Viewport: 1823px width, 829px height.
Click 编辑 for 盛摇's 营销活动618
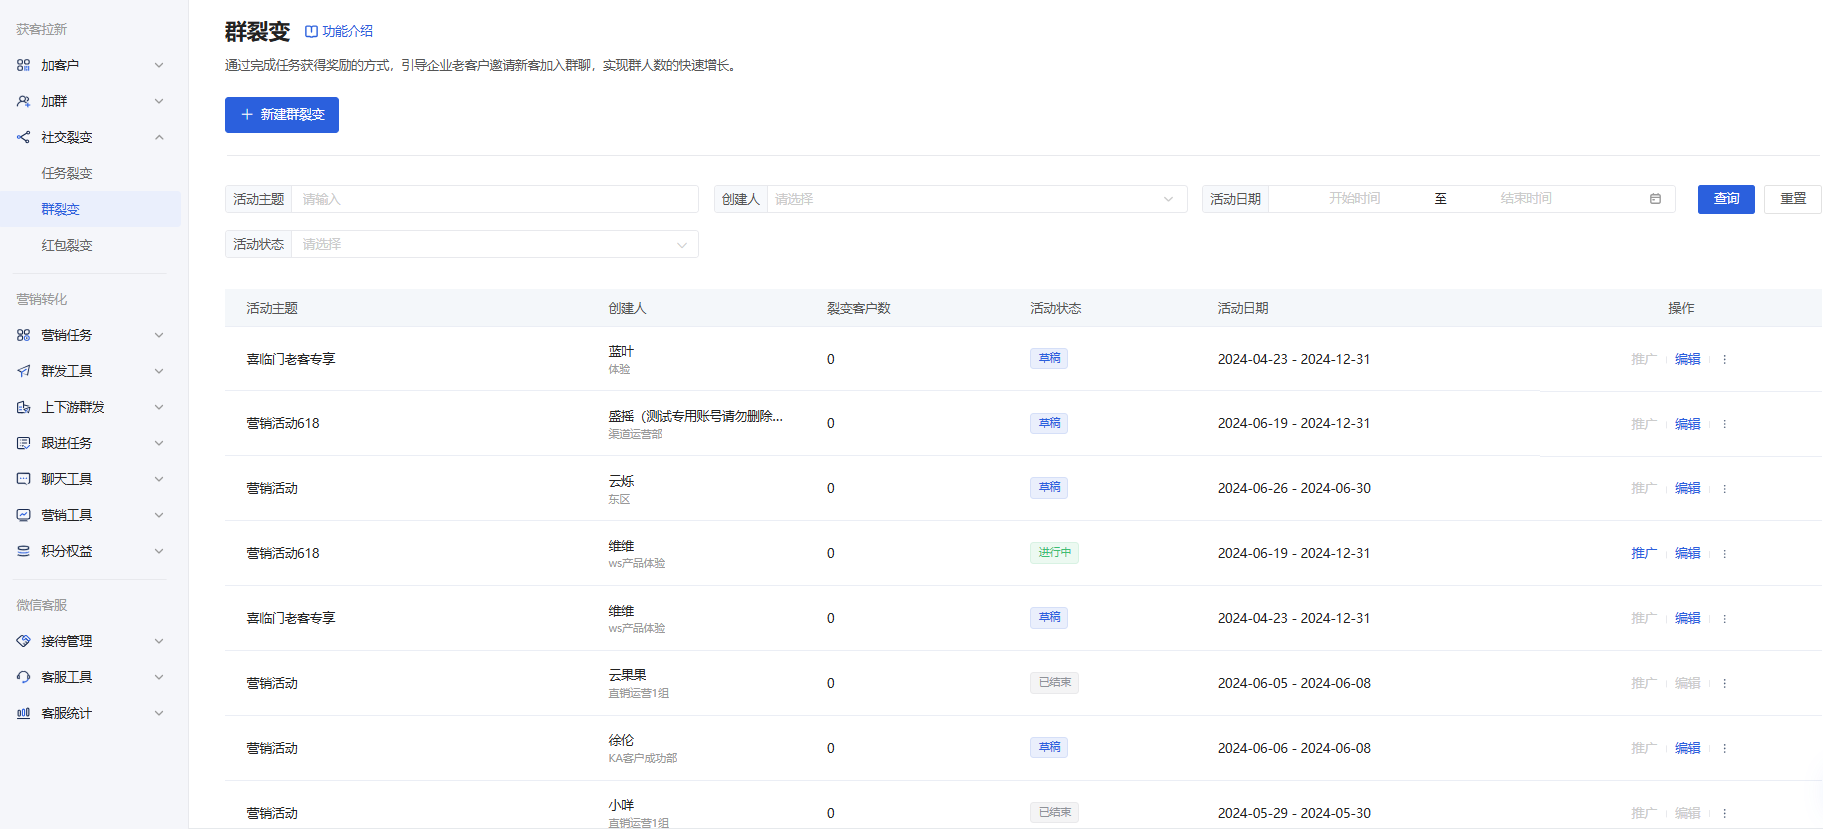click(1688, 424)
